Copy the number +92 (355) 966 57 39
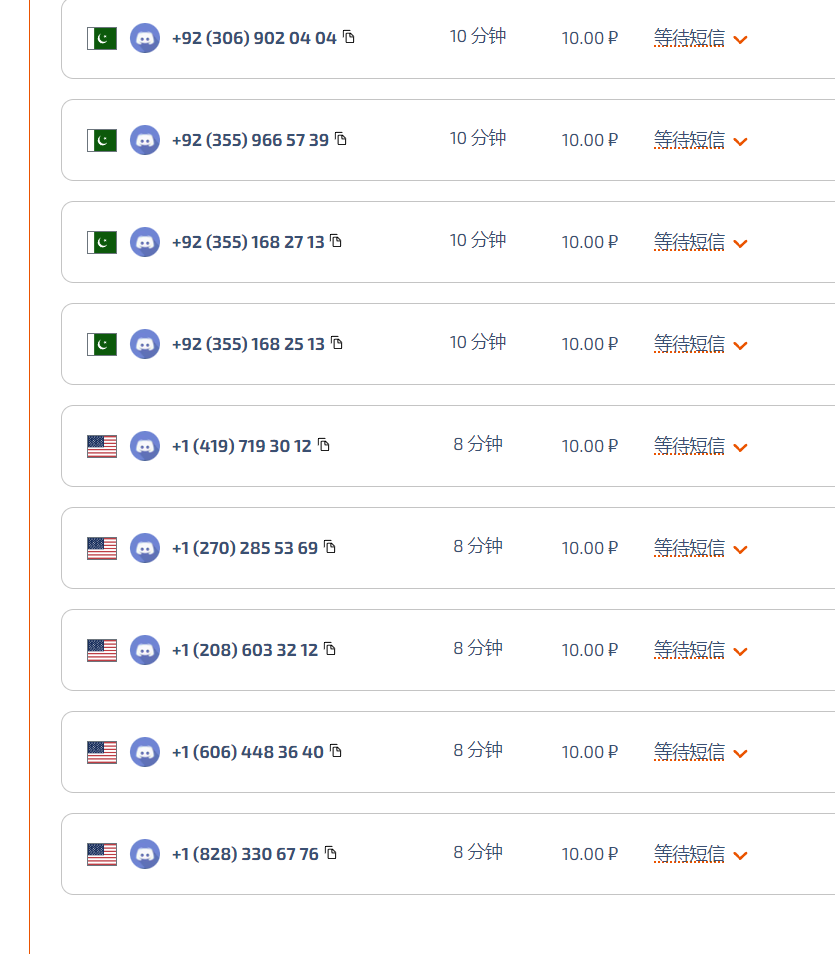The height and width of the screenshot is (954, 835). pos(341,139)
